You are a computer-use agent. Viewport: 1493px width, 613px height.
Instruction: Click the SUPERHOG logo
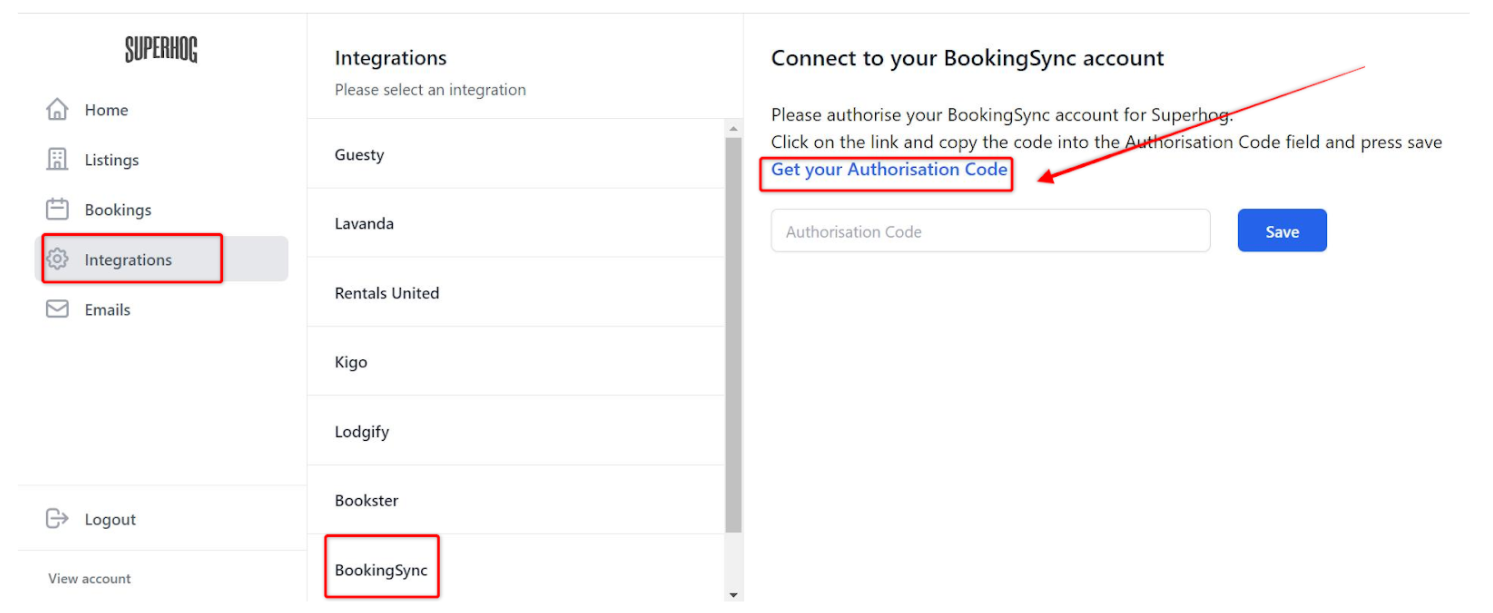click(161, 49)
